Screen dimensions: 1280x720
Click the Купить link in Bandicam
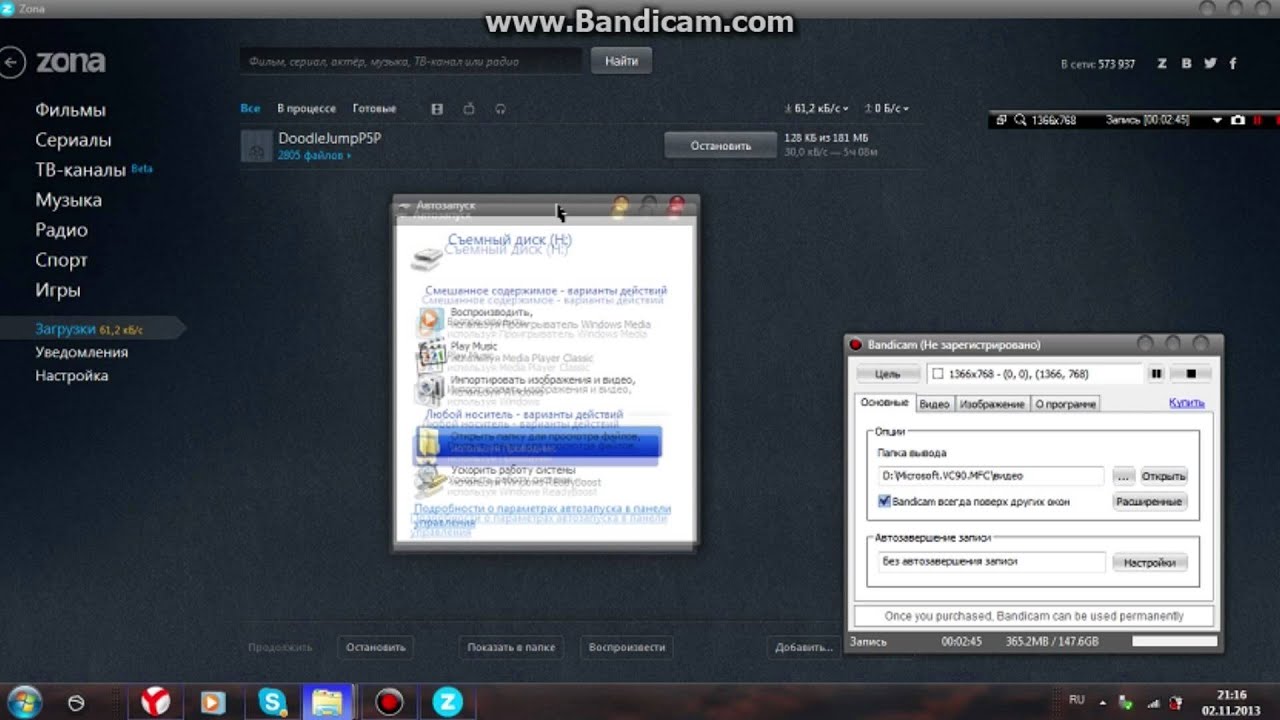pyautogui.click(x=1186, y=402)
